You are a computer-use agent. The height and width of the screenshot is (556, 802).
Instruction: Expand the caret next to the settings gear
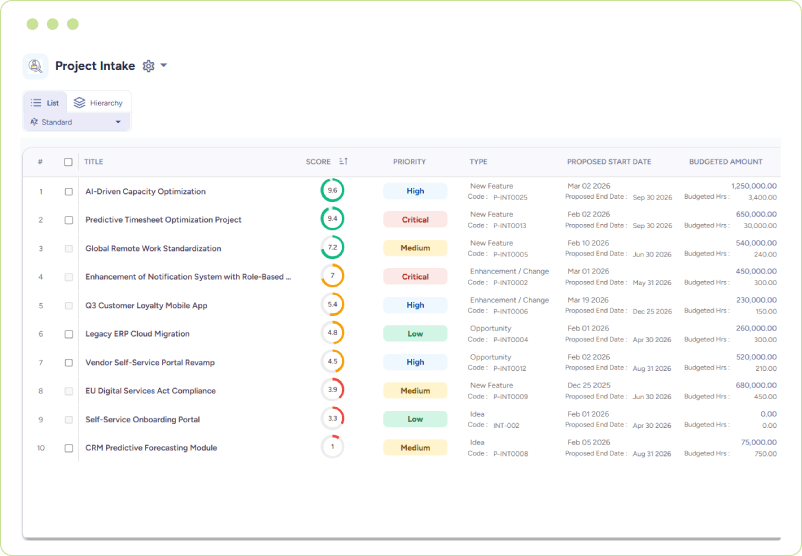(164, 65)
